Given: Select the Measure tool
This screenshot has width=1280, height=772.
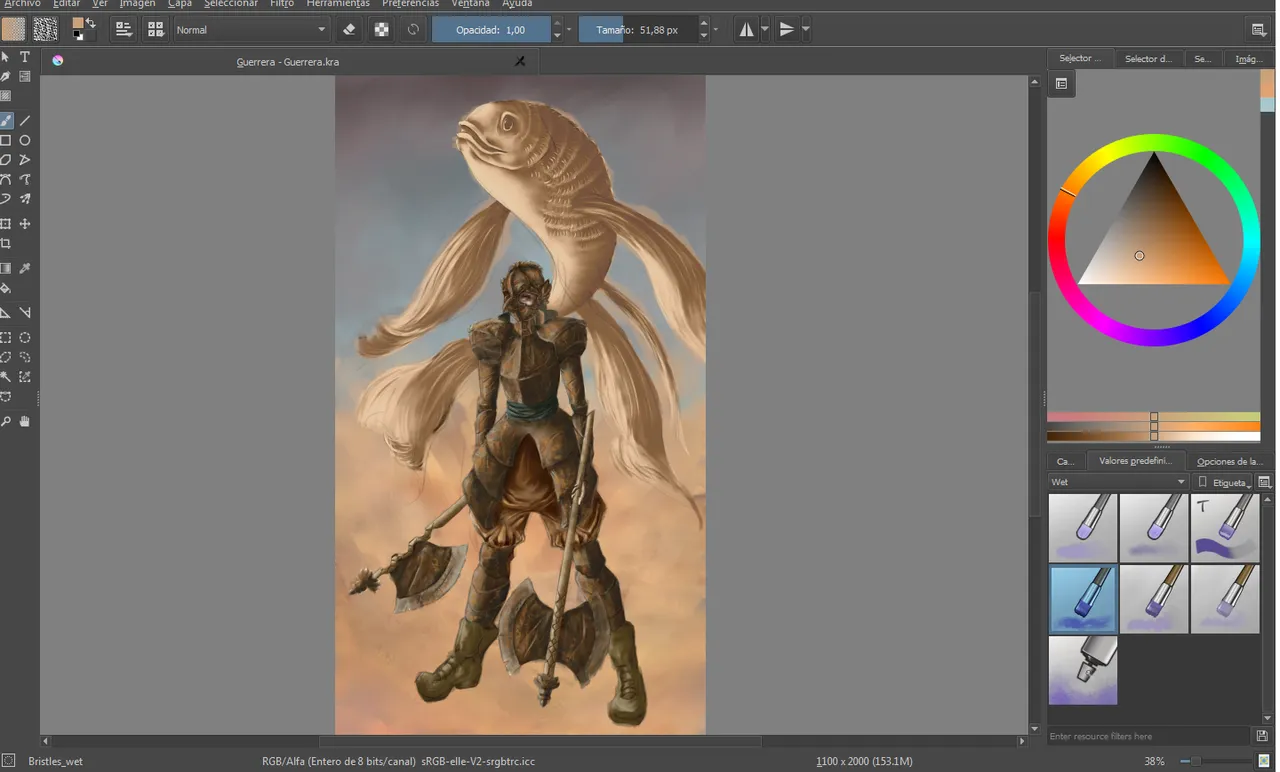Looking at the screenshot, I should coord(25,313).
